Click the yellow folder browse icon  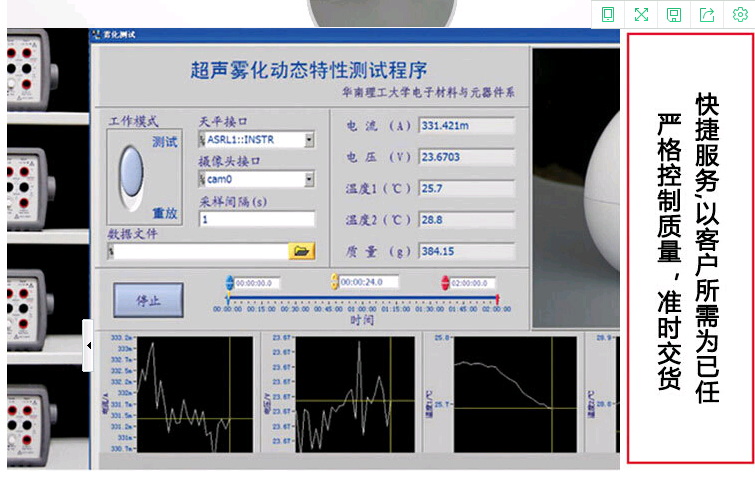[x=302, y=251]
